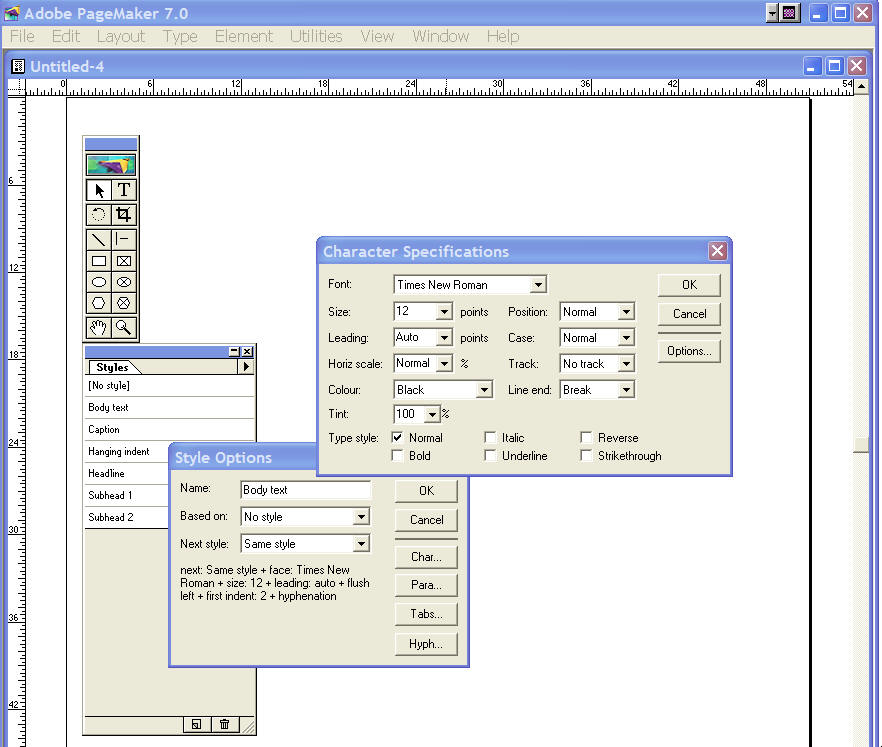Click PageMaker application title icon
Viewport: 882px width, 747px height.
(12, 13)
